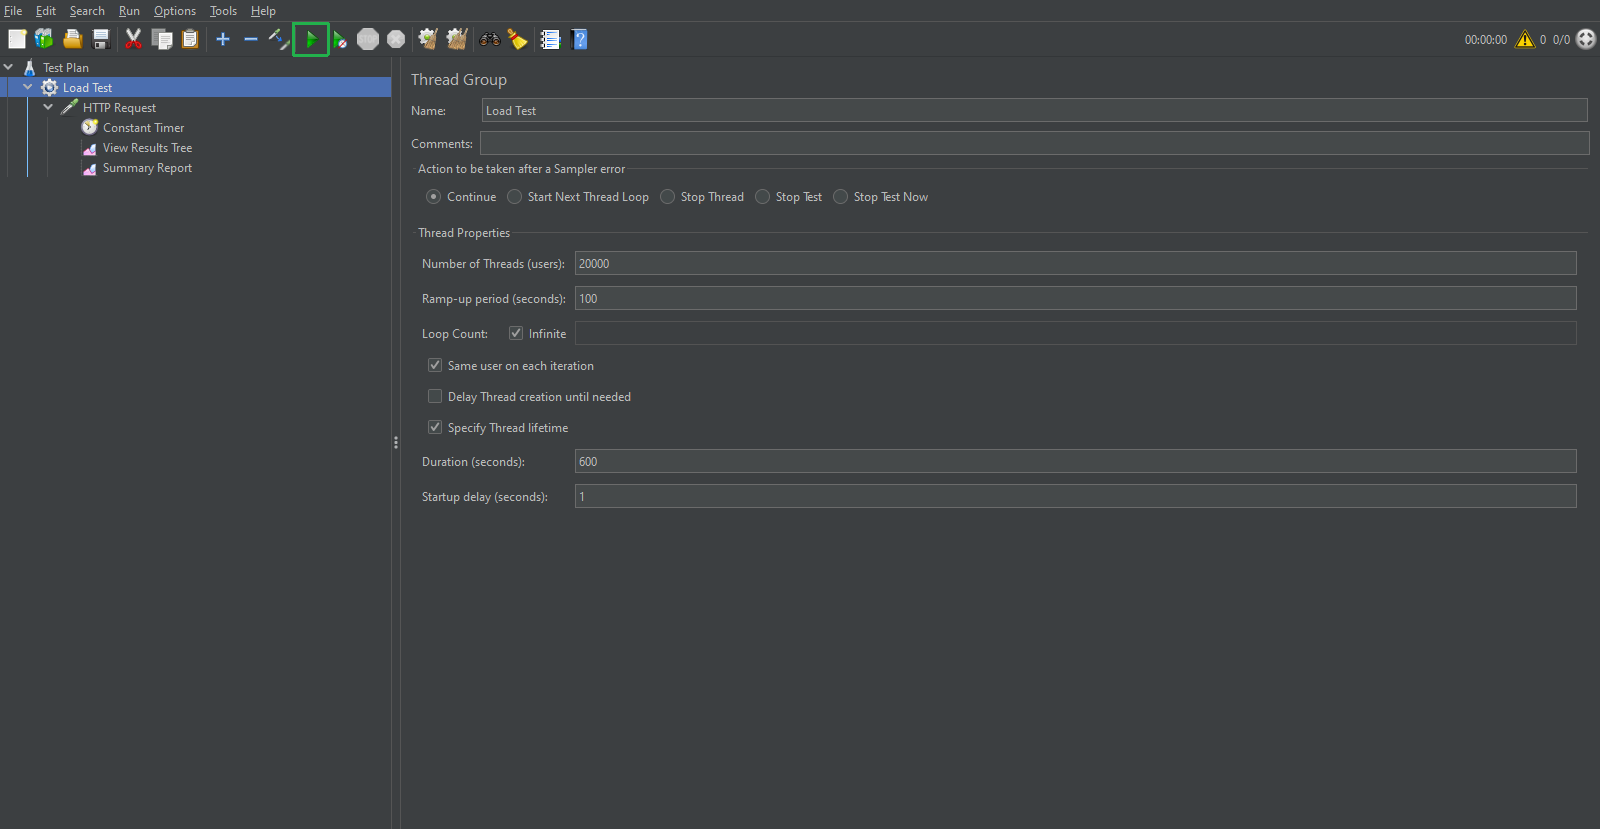This screenshot has width=1600, height=829.
Task: Click the Number of Threads field
Action: click(x=1075, y=263)
